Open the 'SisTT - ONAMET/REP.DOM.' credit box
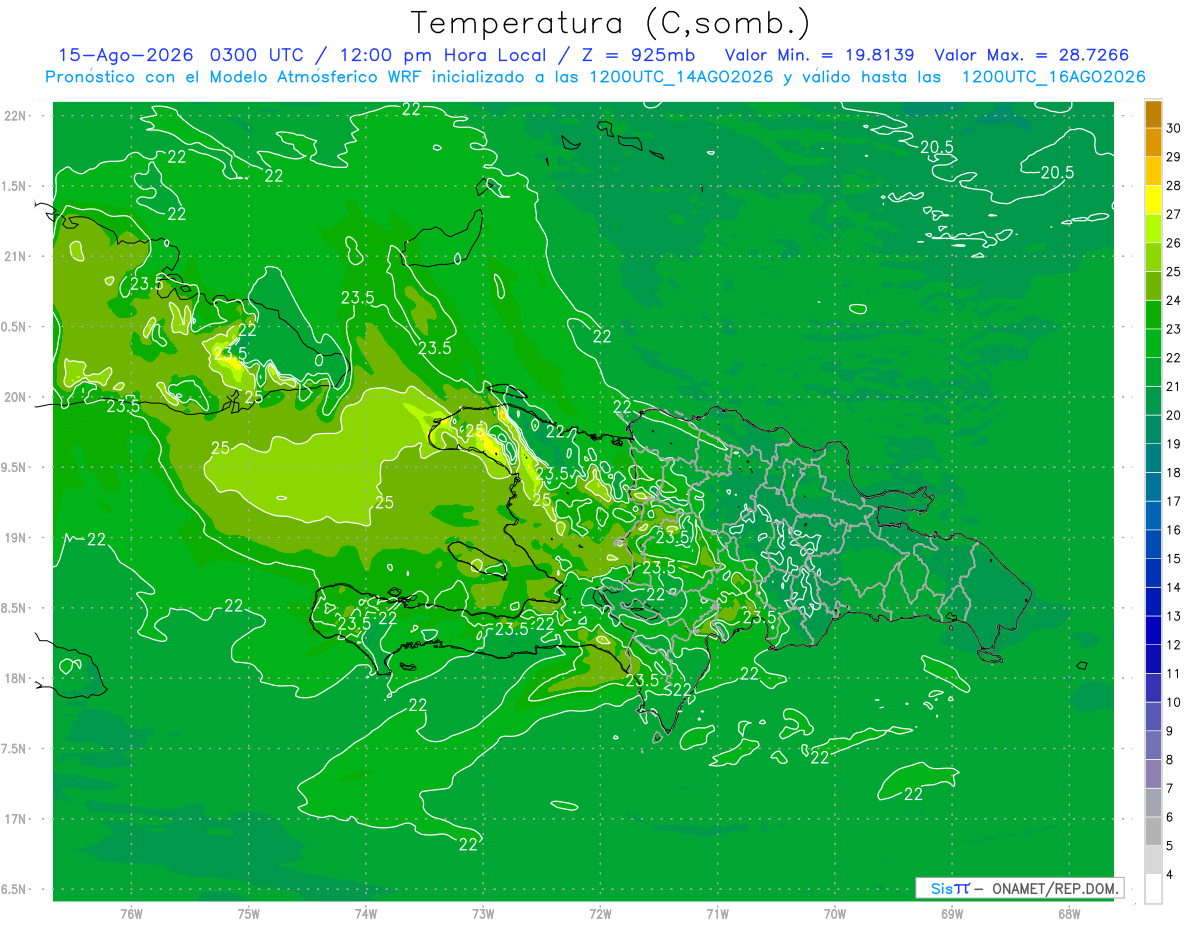Image resolution: width=1200 pixels, height=927 pixels. pos(1020,888)
